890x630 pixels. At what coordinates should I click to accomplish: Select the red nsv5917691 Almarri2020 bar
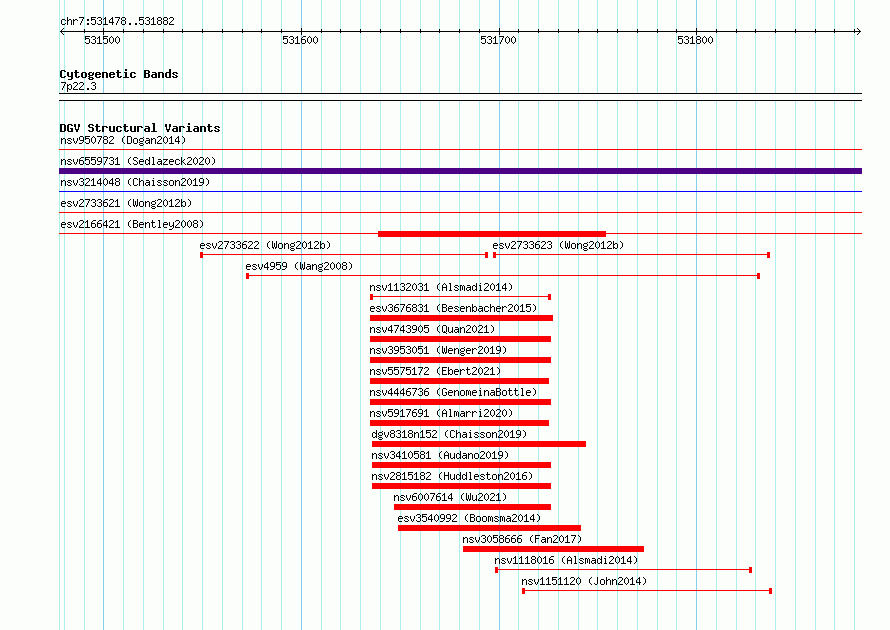pyautogui.click(x=459, y=423)
